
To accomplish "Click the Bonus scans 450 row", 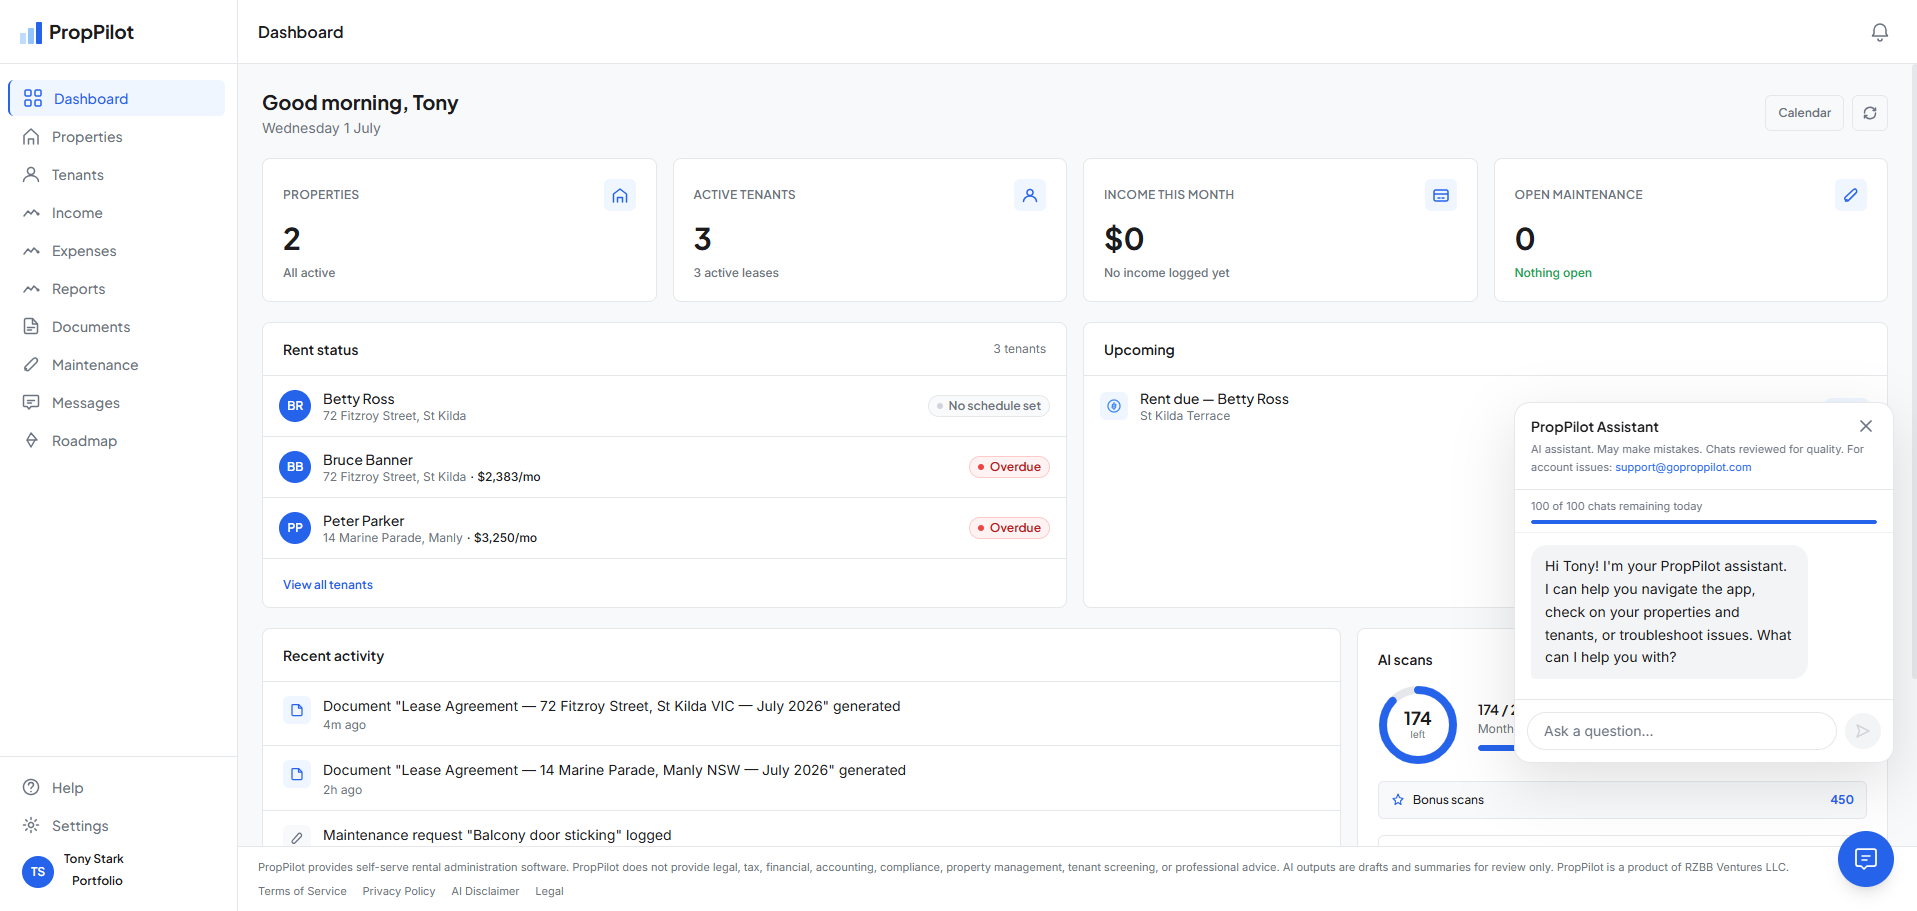I will point(1622,800).
